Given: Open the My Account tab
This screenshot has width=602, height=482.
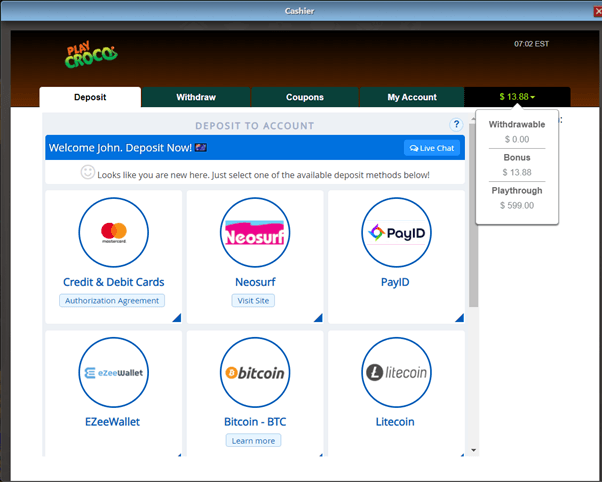Looking at the screenshot, I should 412,97.
